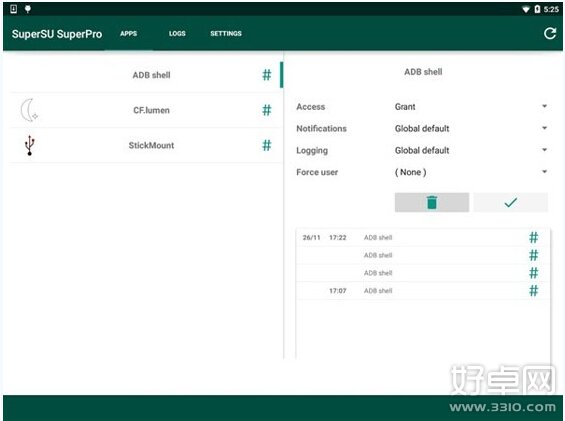Click the Wi-Fi status bar icon
Screen dimensions: 565x421
[526, 9]
